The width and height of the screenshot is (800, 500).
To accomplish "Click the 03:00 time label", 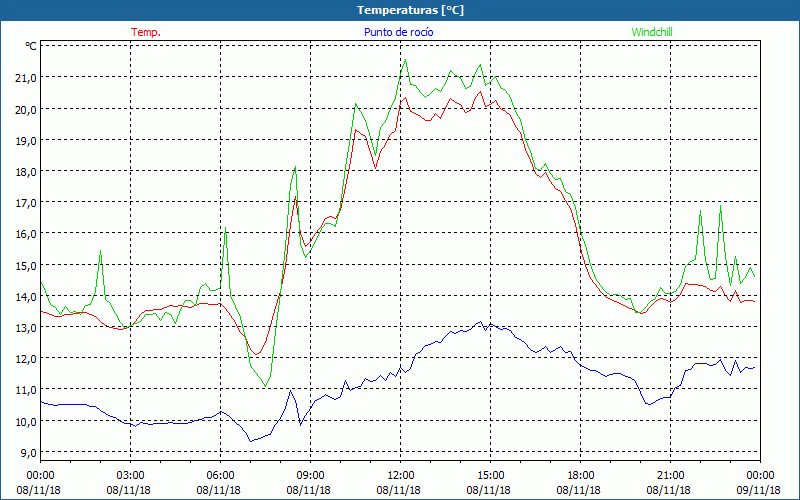I will [131, 476].
